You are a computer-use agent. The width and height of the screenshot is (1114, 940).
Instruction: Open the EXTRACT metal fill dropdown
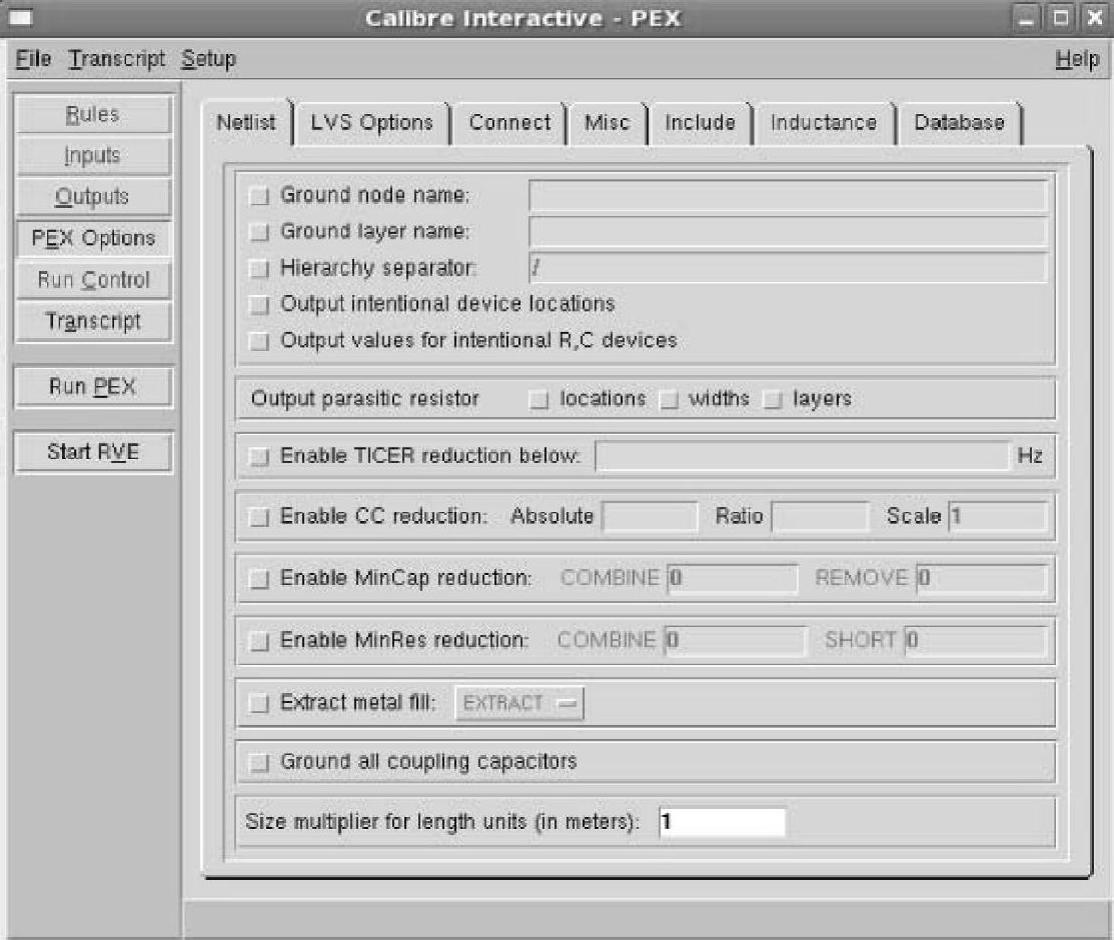pos(519,703)
